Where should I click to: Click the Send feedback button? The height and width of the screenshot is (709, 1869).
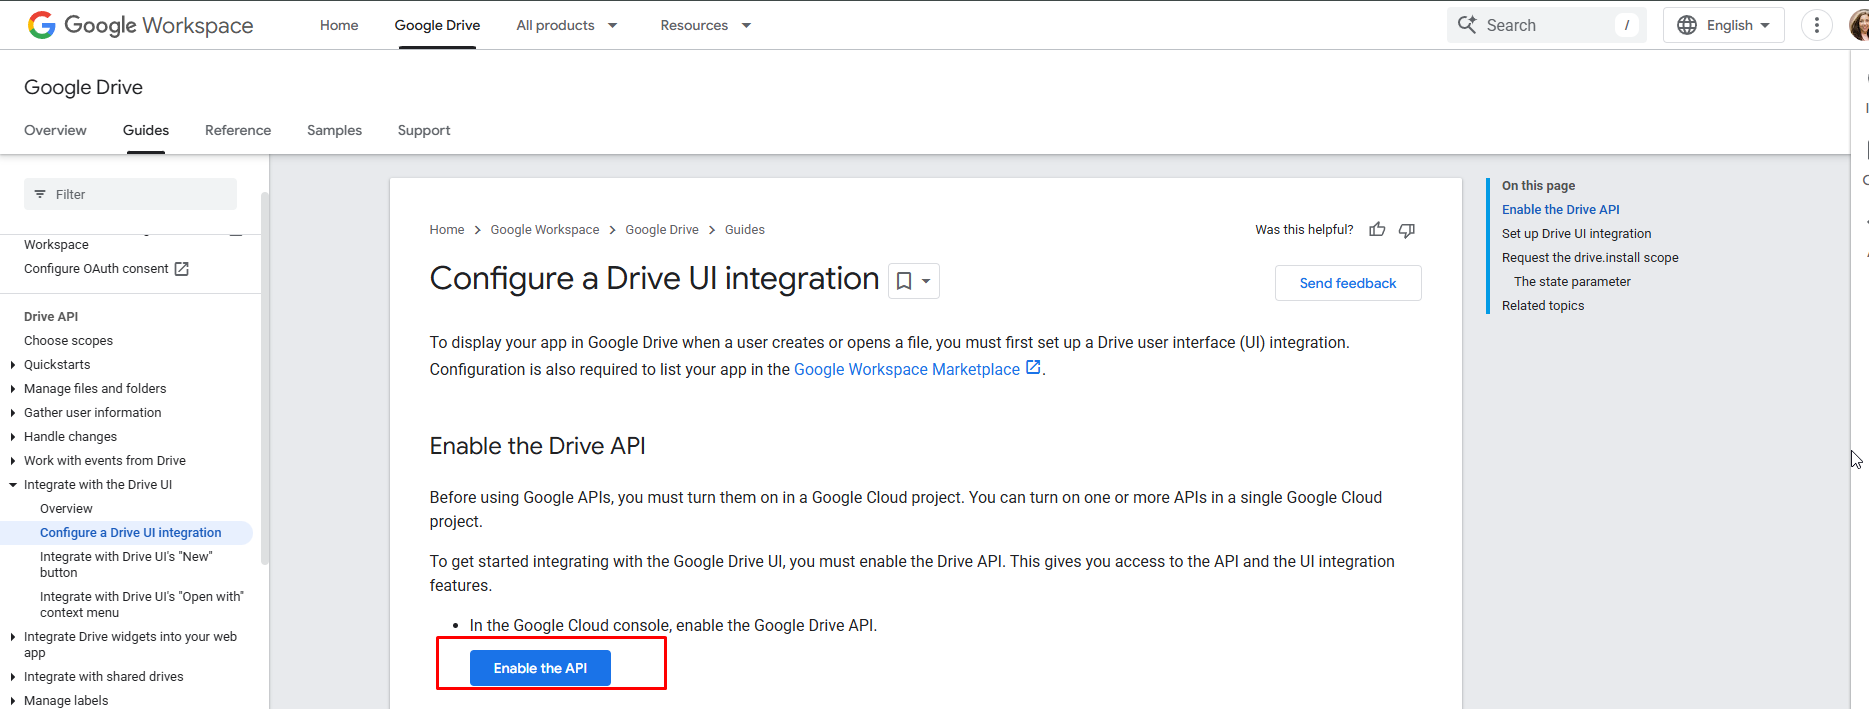(1347, 283)
